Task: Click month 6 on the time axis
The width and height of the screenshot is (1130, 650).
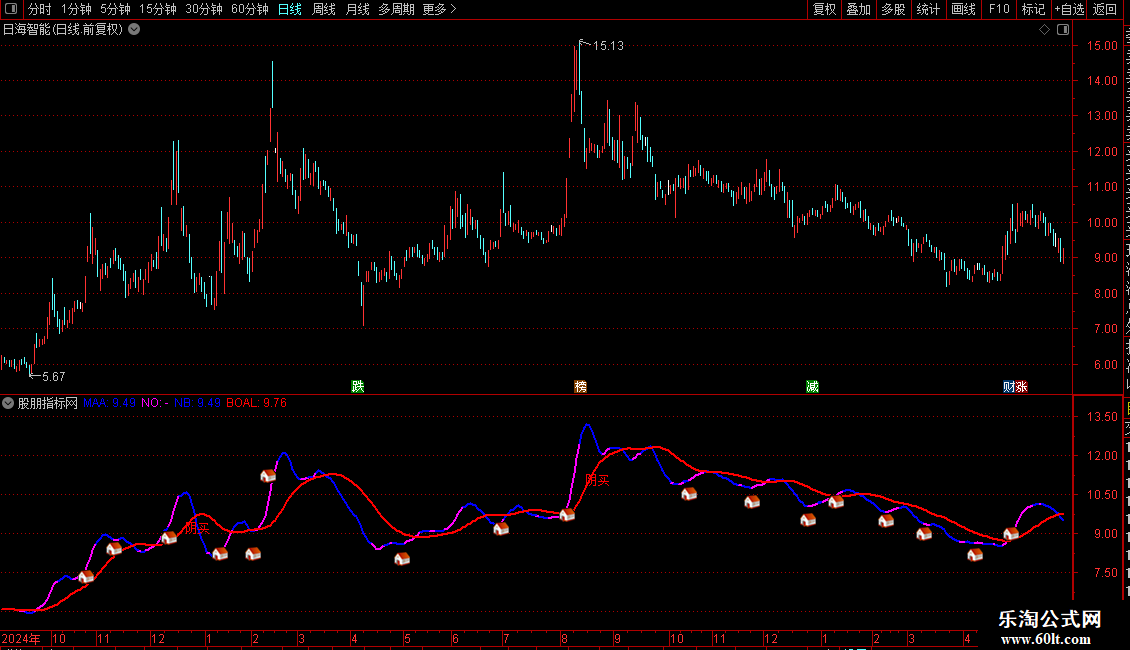Action: [455, 638]
